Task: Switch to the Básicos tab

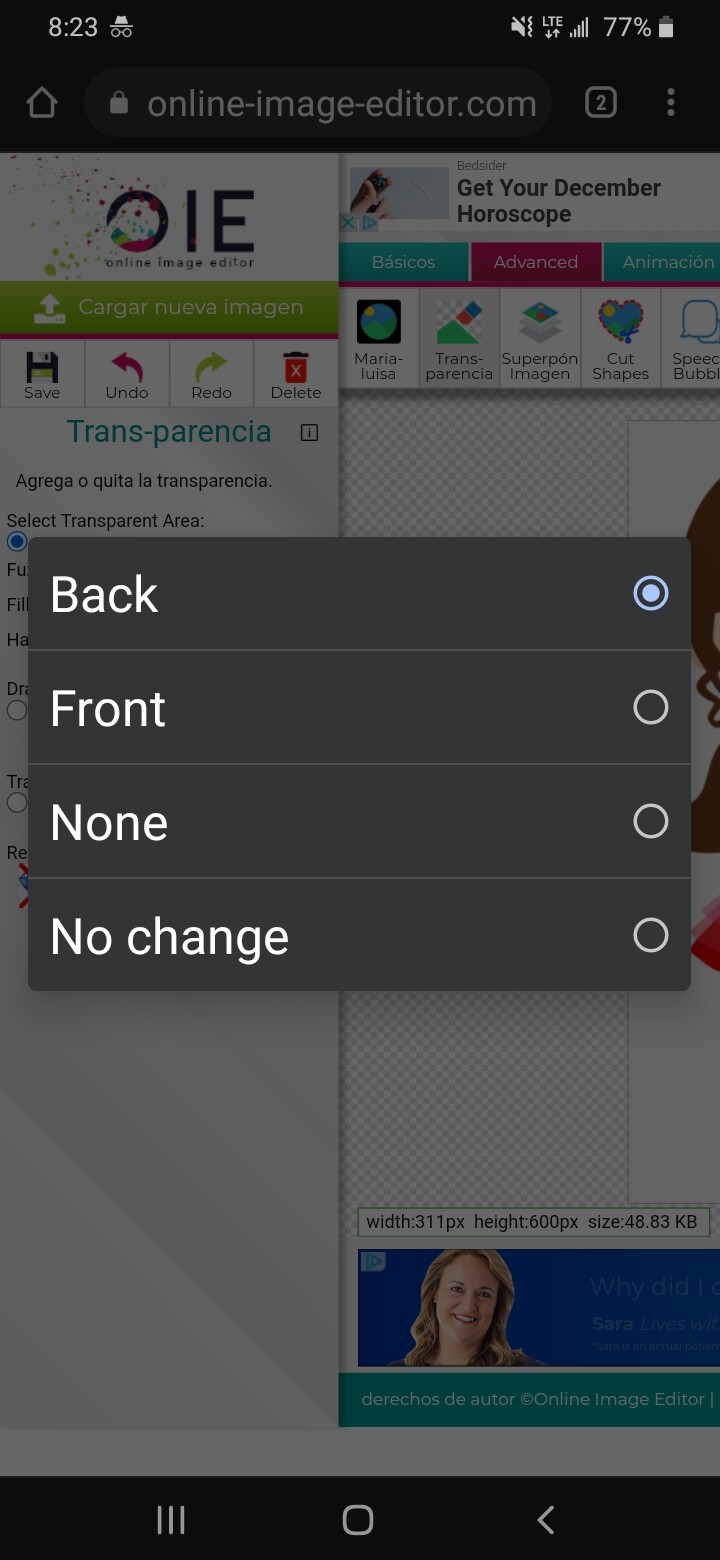Action: pyautogui.click(x=403, y=262)
